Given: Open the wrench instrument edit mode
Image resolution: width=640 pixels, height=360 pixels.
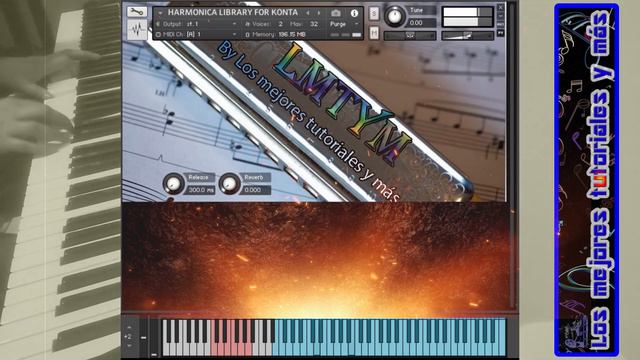Looking at the screenshot, I should point(136,11).
